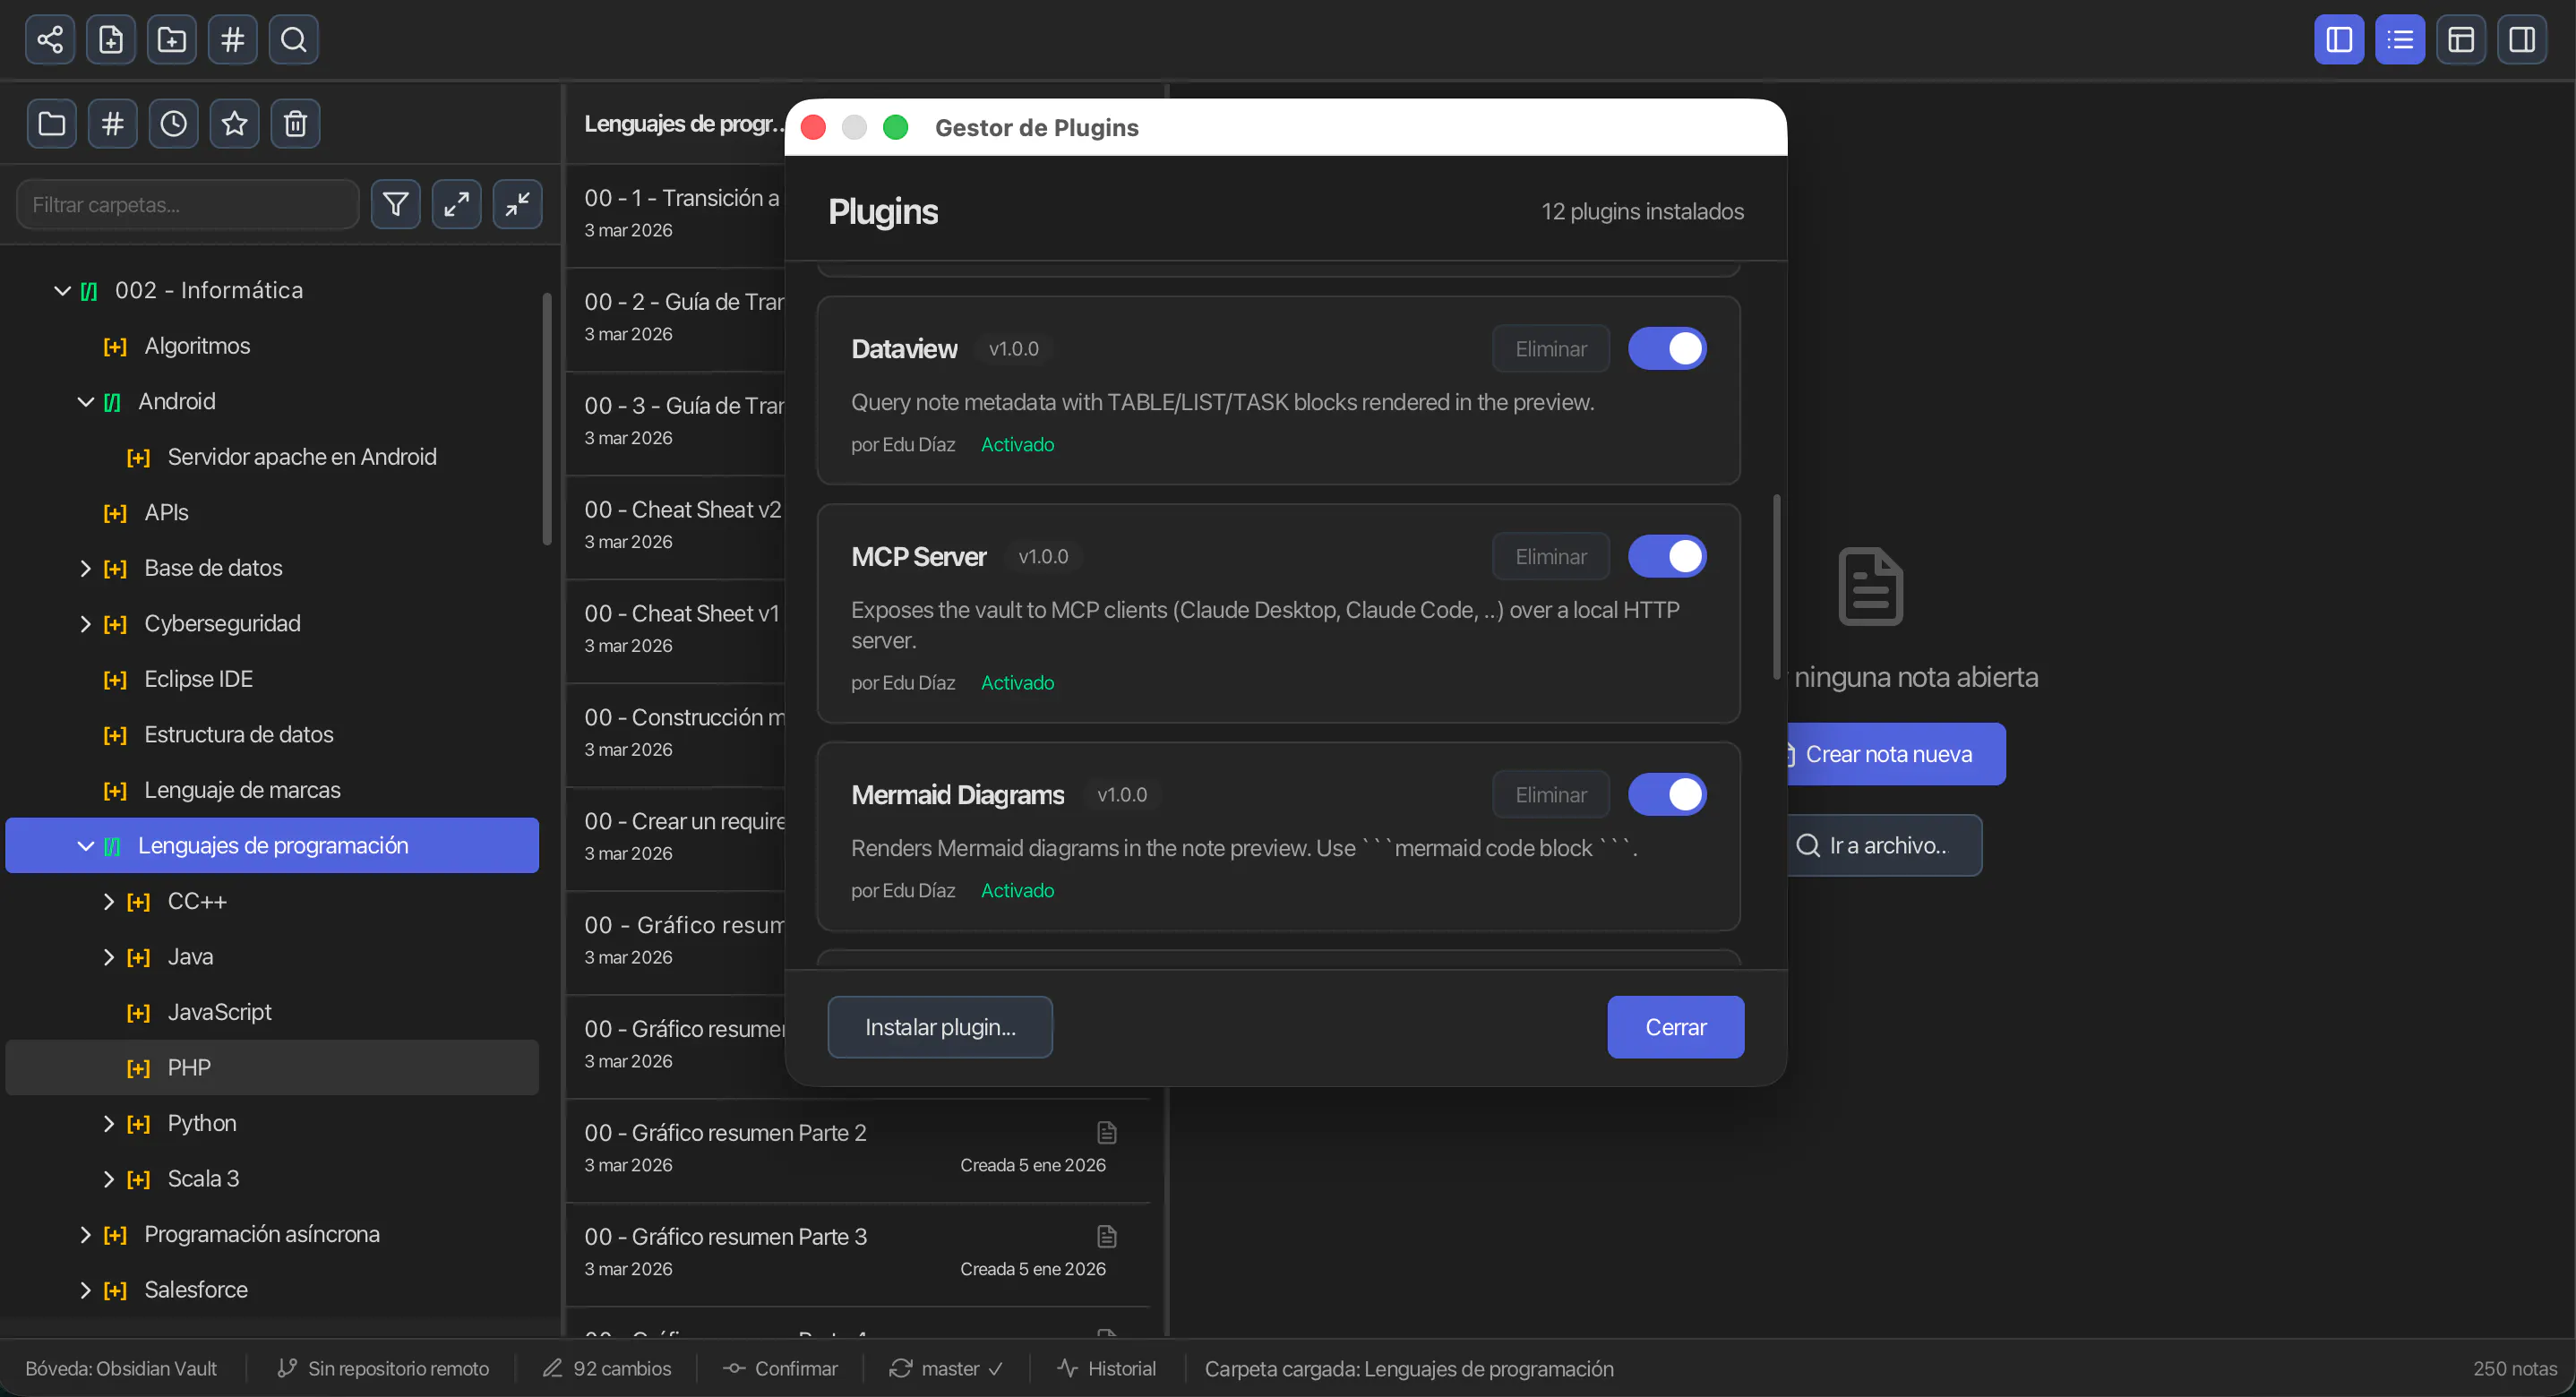2576x1397 pixels.
Task: Open the top toolbar hashtag tags icon
Action: point(233,40)
